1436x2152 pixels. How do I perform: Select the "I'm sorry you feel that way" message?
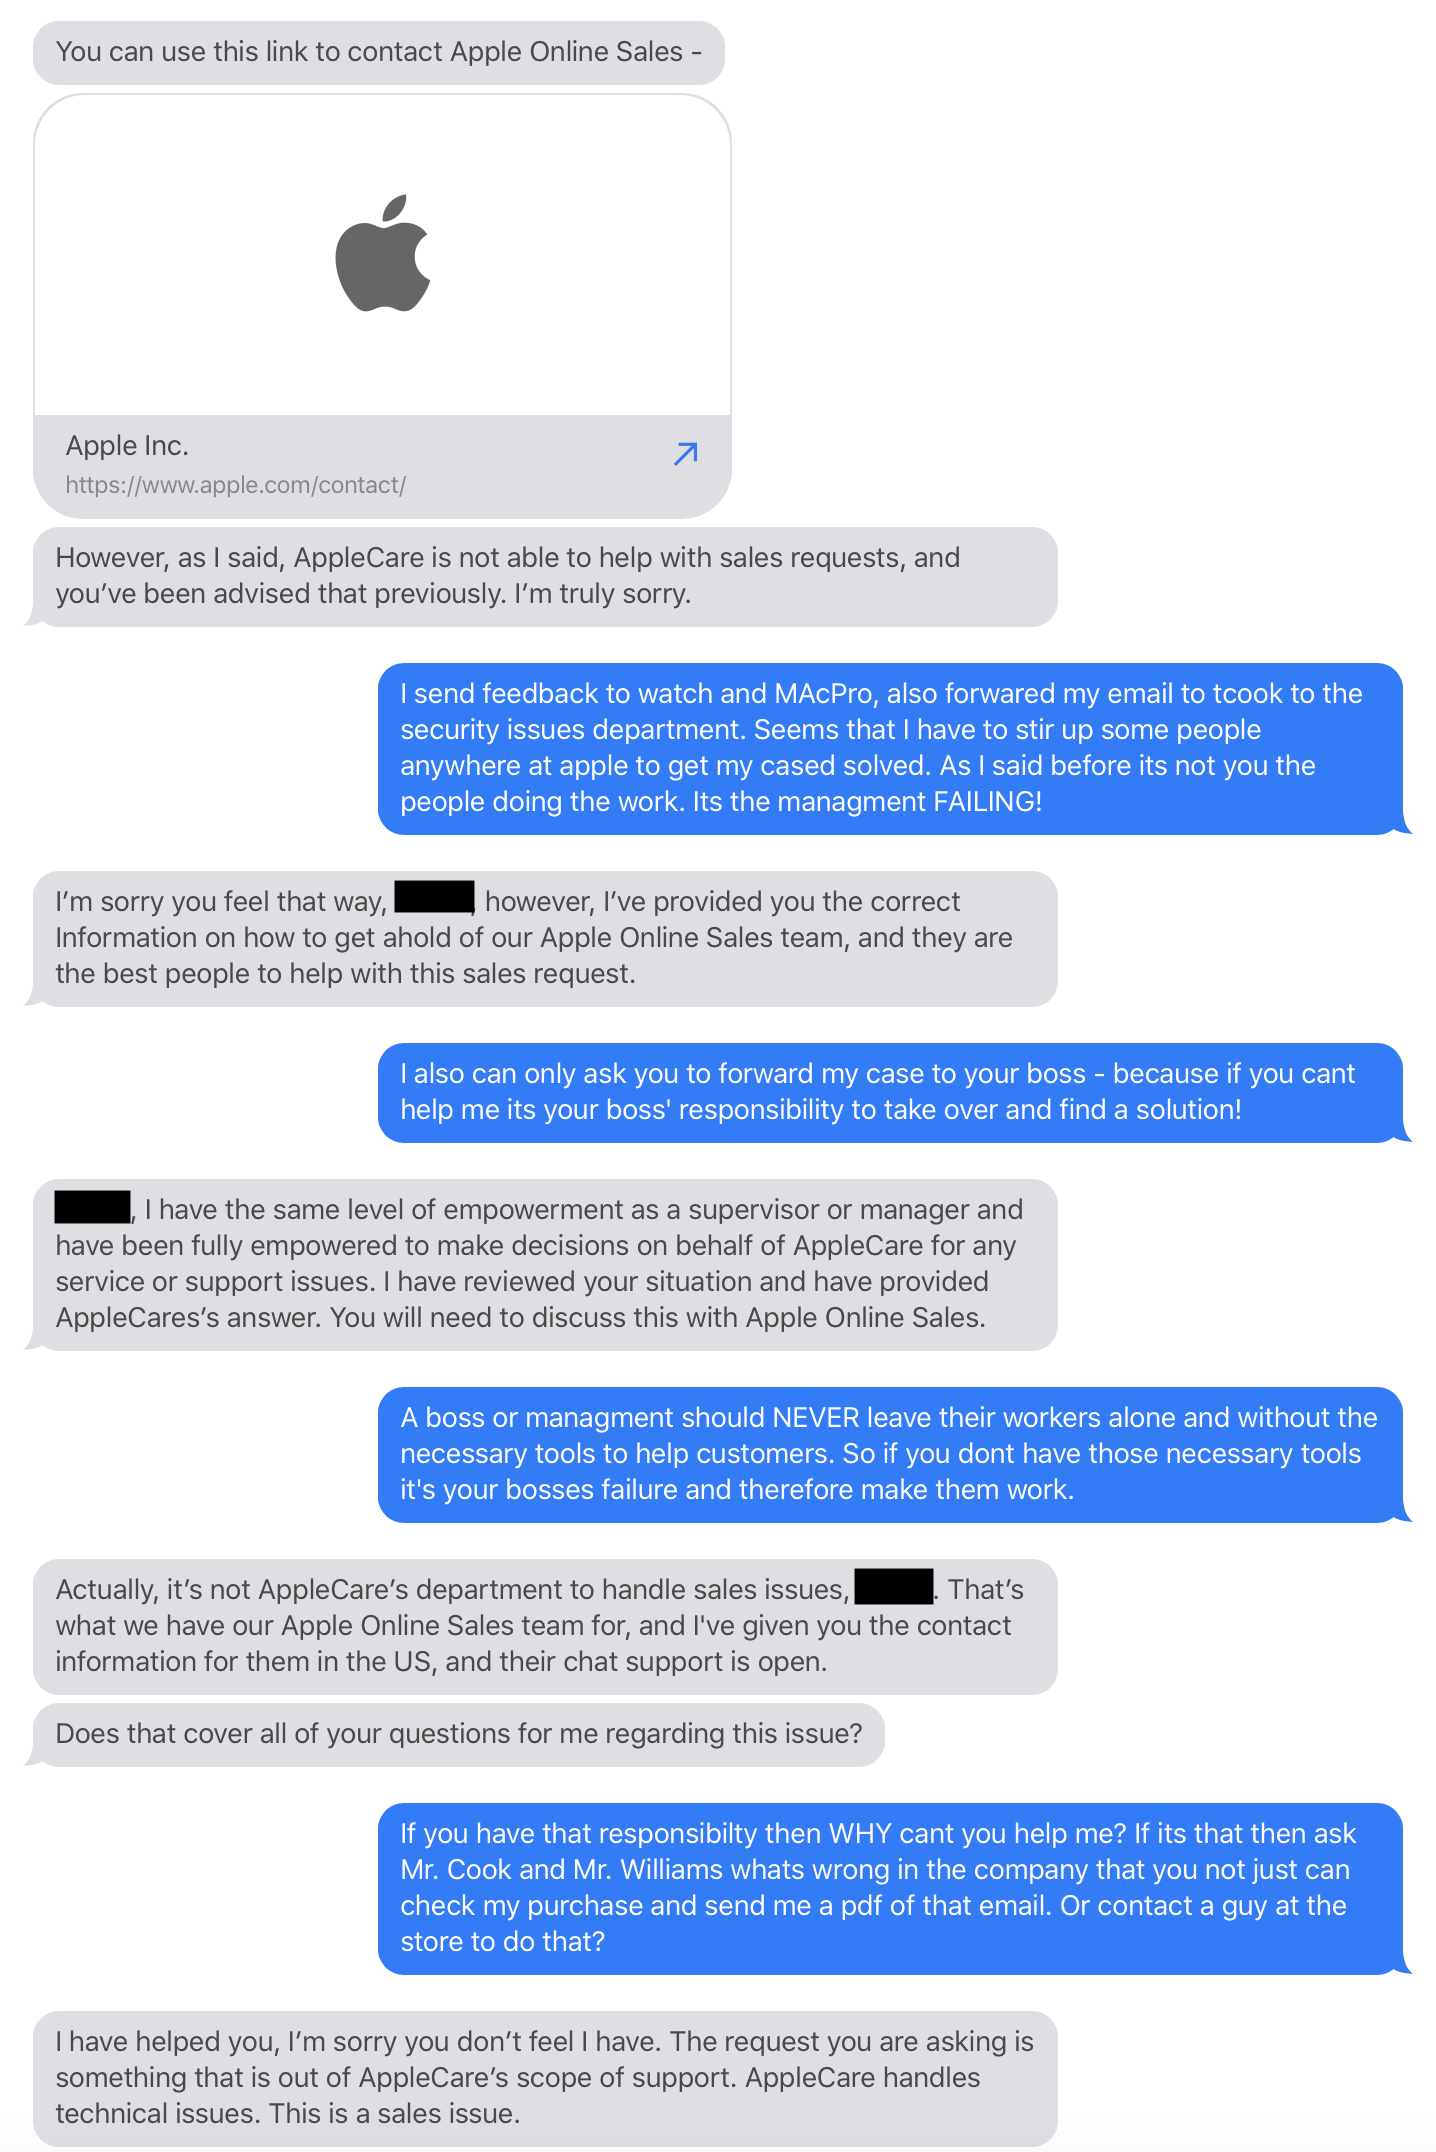pos(545,938)
